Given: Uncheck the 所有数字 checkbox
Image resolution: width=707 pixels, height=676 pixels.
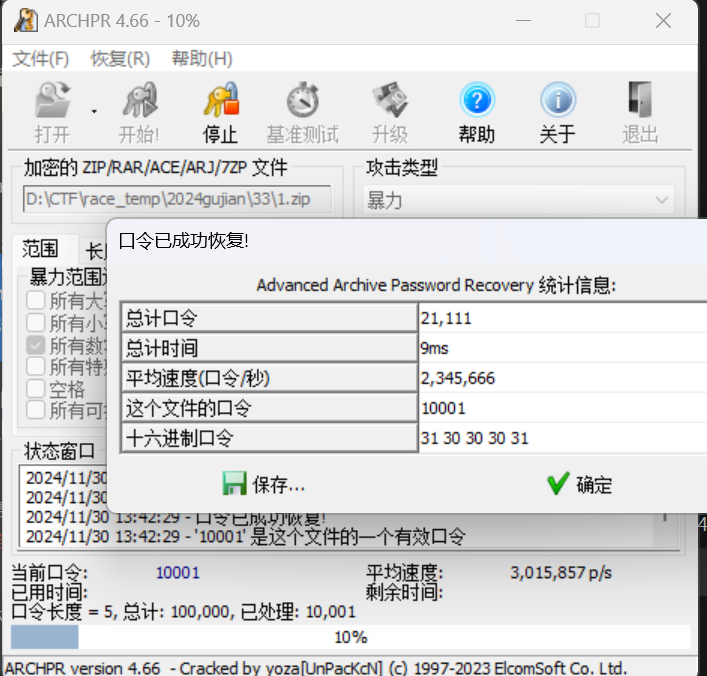Looking at the screenshot, I should tap(36, 345).
